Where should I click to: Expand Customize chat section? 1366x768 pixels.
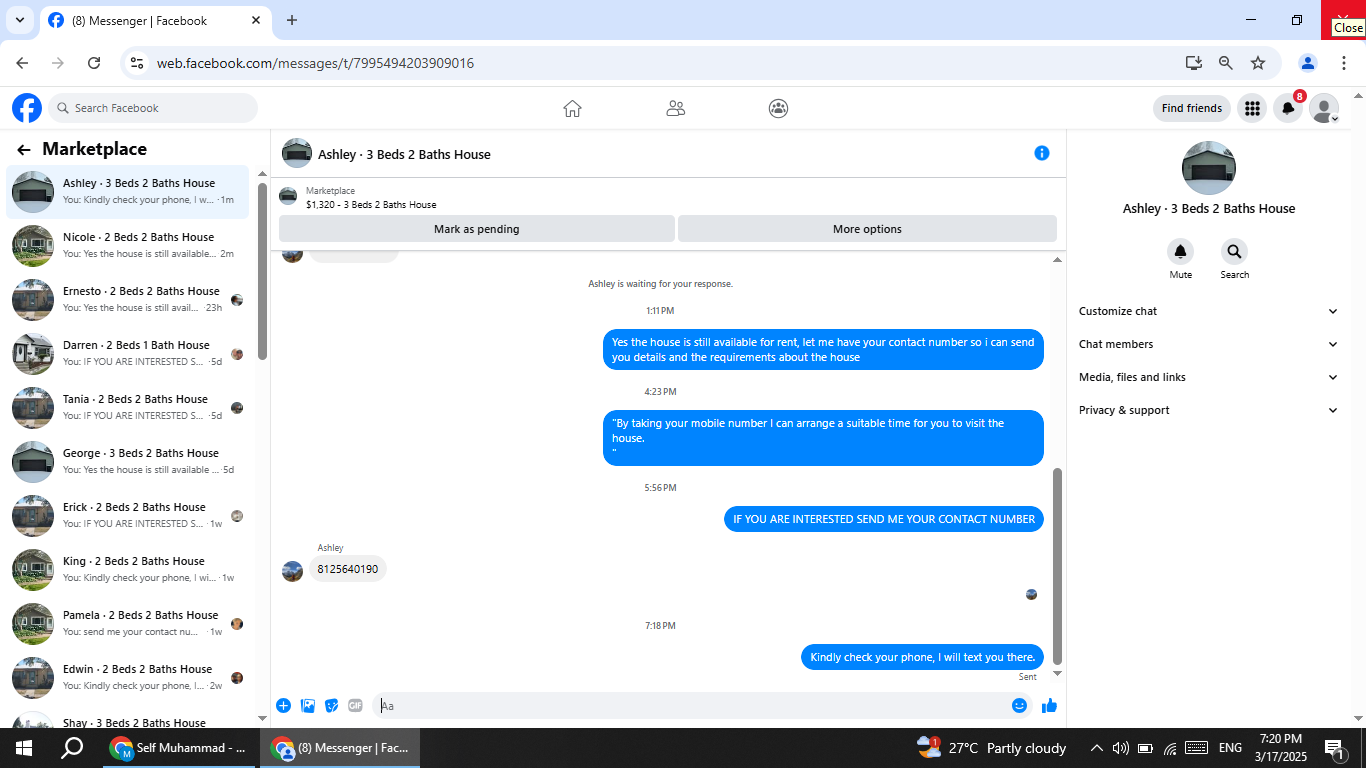coord(1208,311)
